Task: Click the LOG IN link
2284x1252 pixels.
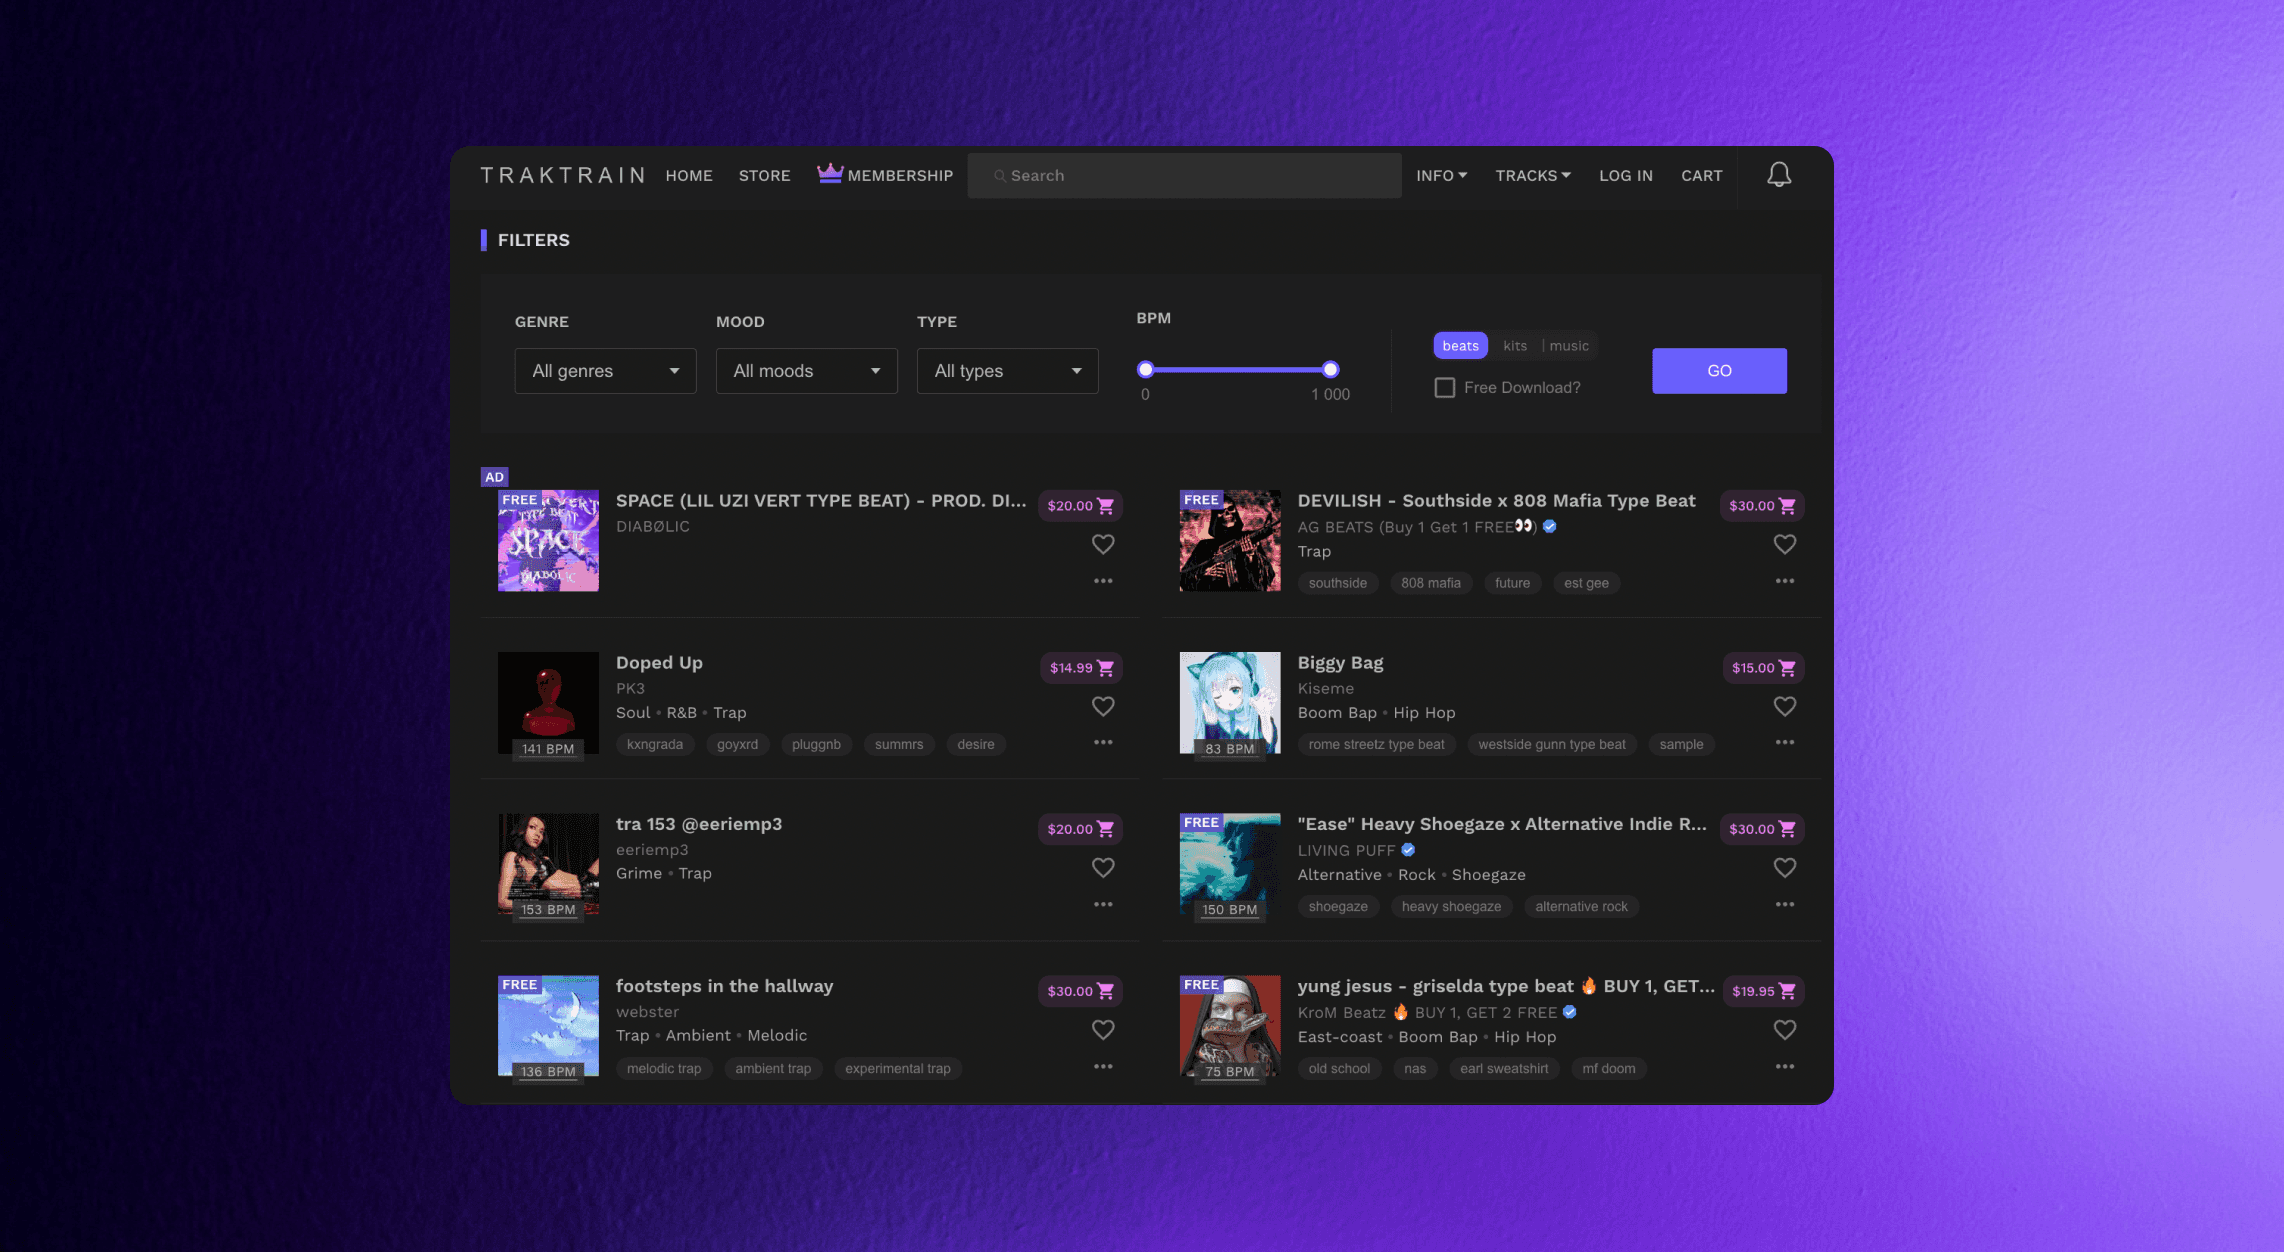Action: (x=1625, y=176)
